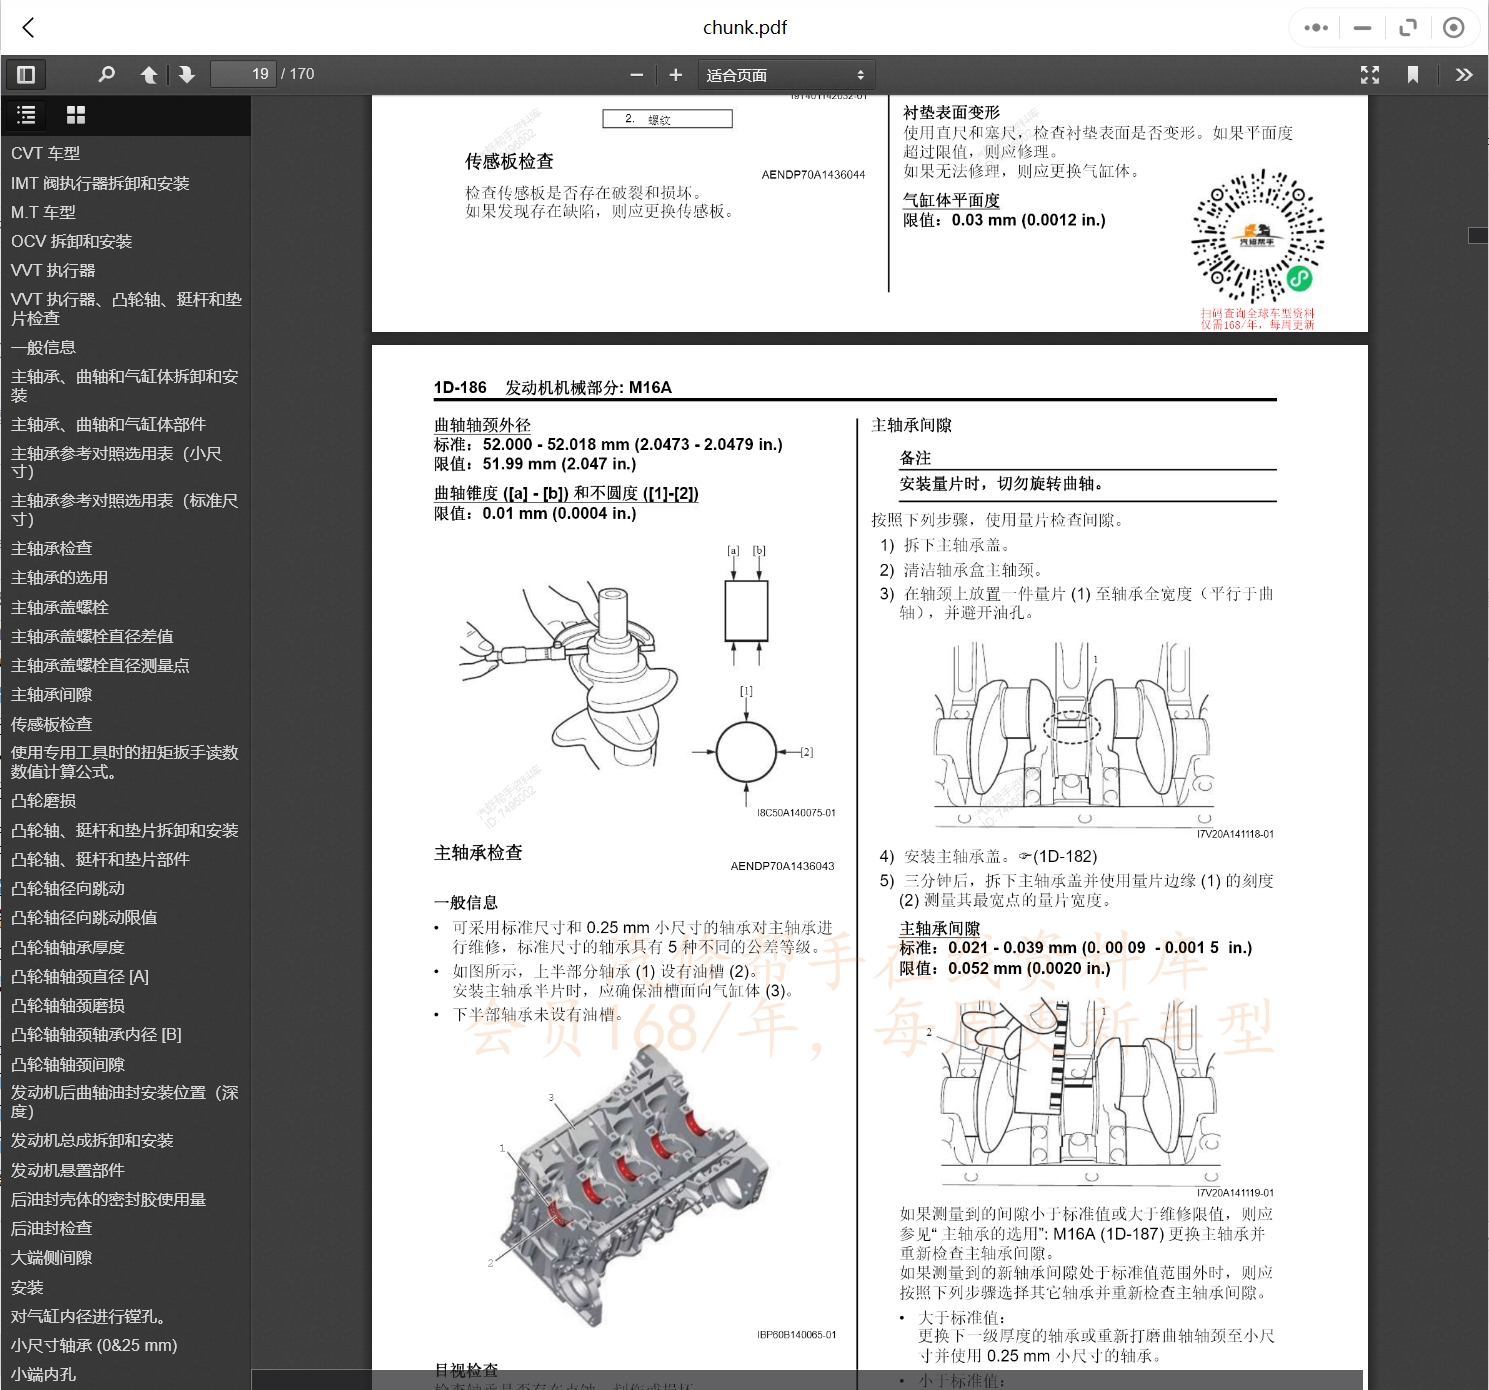
Task: Navigate back with the top-left arrow
Action: tap(28, 27)
